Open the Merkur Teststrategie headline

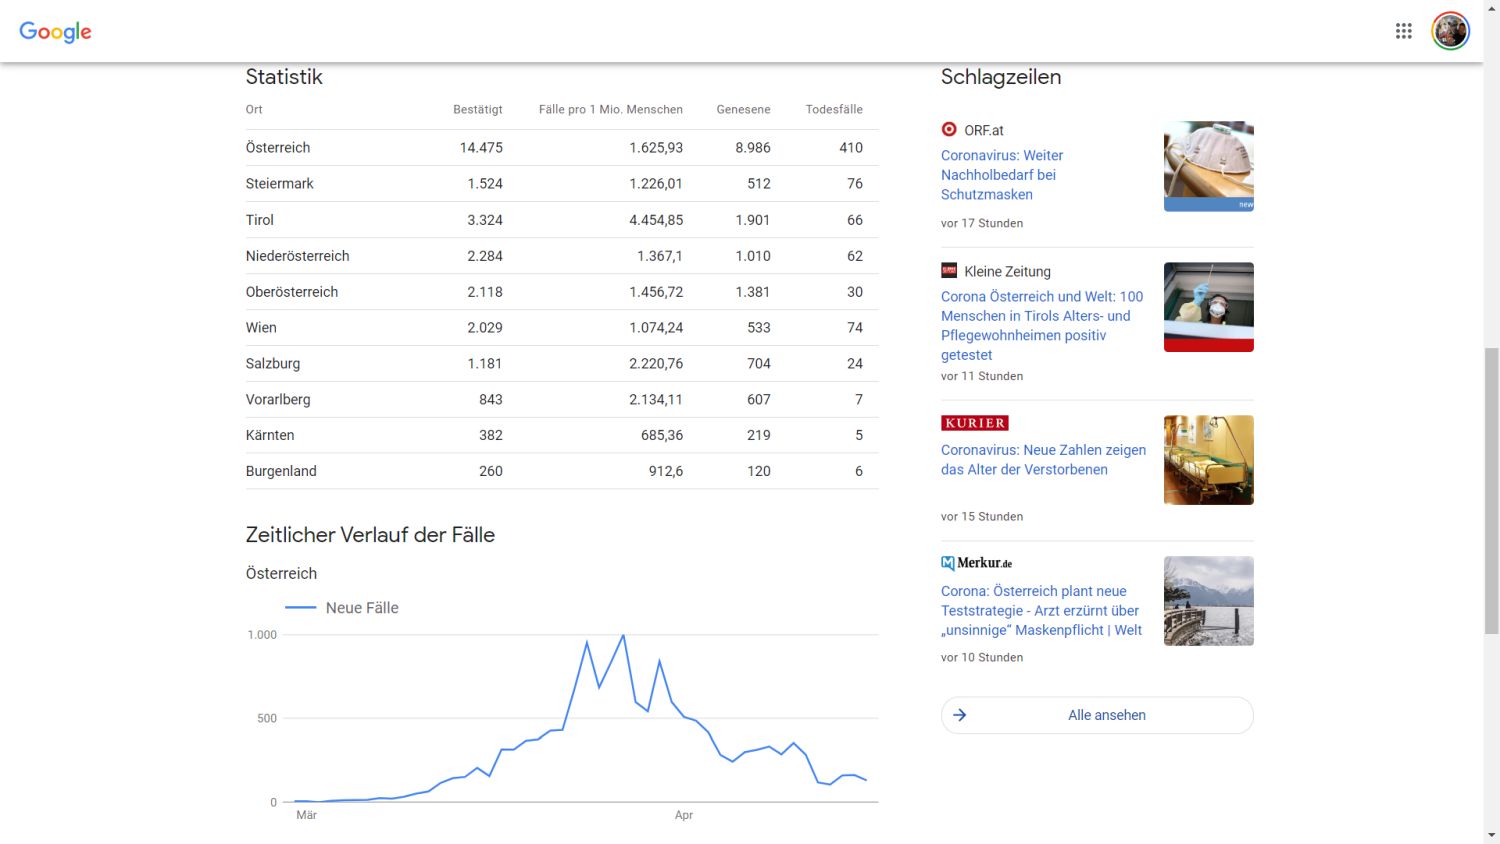(1040, 610)
